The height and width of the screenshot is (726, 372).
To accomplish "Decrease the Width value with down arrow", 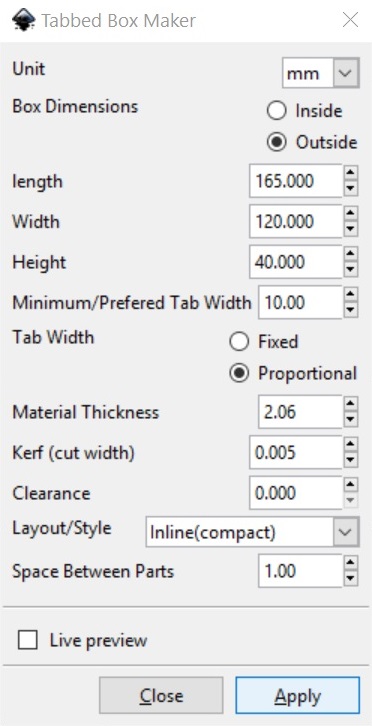I will 352,229.
